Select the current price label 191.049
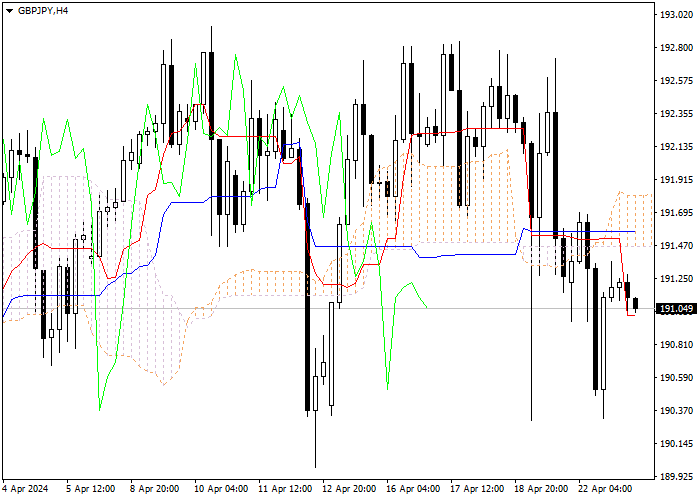This screenshot has width=700, height=500. pyautogui.click(x=676, y=309)
